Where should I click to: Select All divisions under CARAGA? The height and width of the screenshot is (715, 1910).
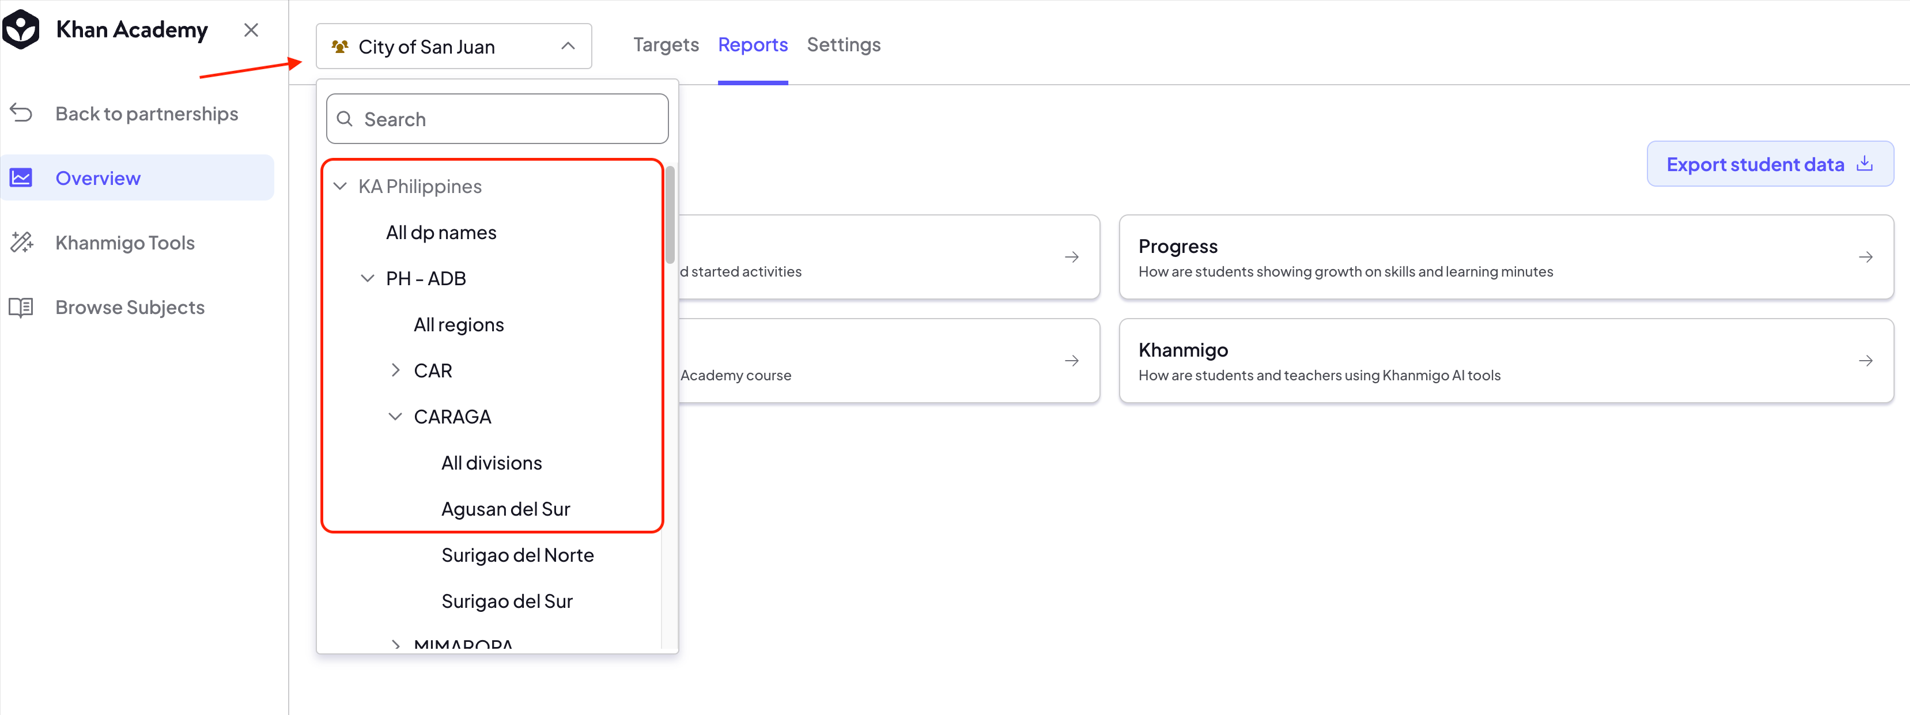491,462
